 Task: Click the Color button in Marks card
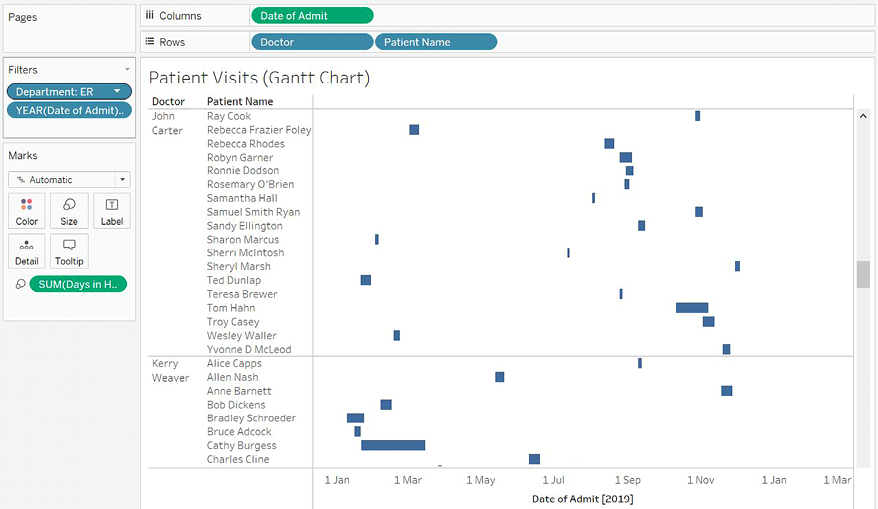pyautogui.click(x=27, y=211)
